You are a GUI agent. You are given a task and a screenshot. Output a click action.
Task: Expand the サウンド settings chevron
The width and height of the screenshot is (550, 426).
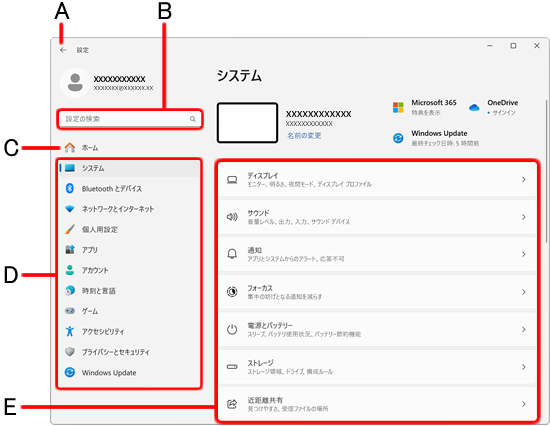(x=523, y=217)
